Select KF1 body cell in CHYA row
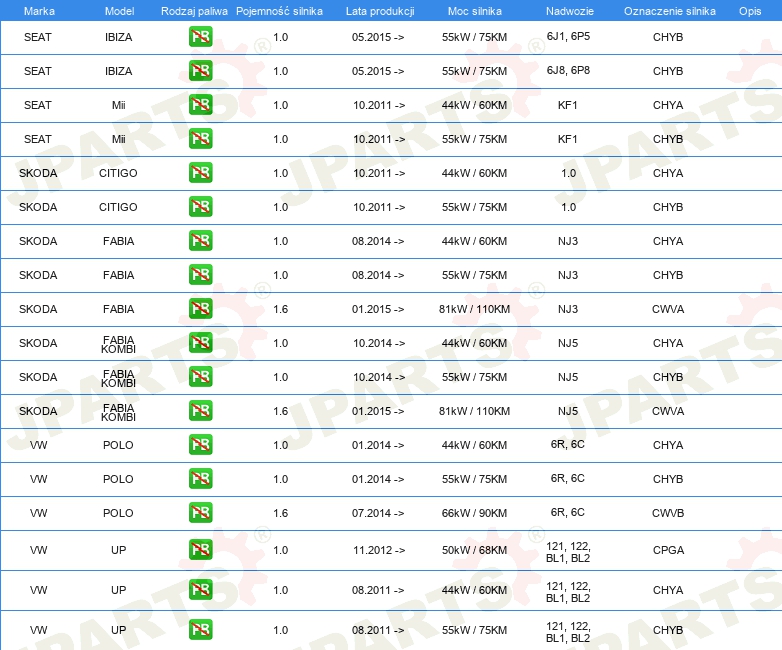The height and width of the screenshot is (650, 782). click(568, 105)
